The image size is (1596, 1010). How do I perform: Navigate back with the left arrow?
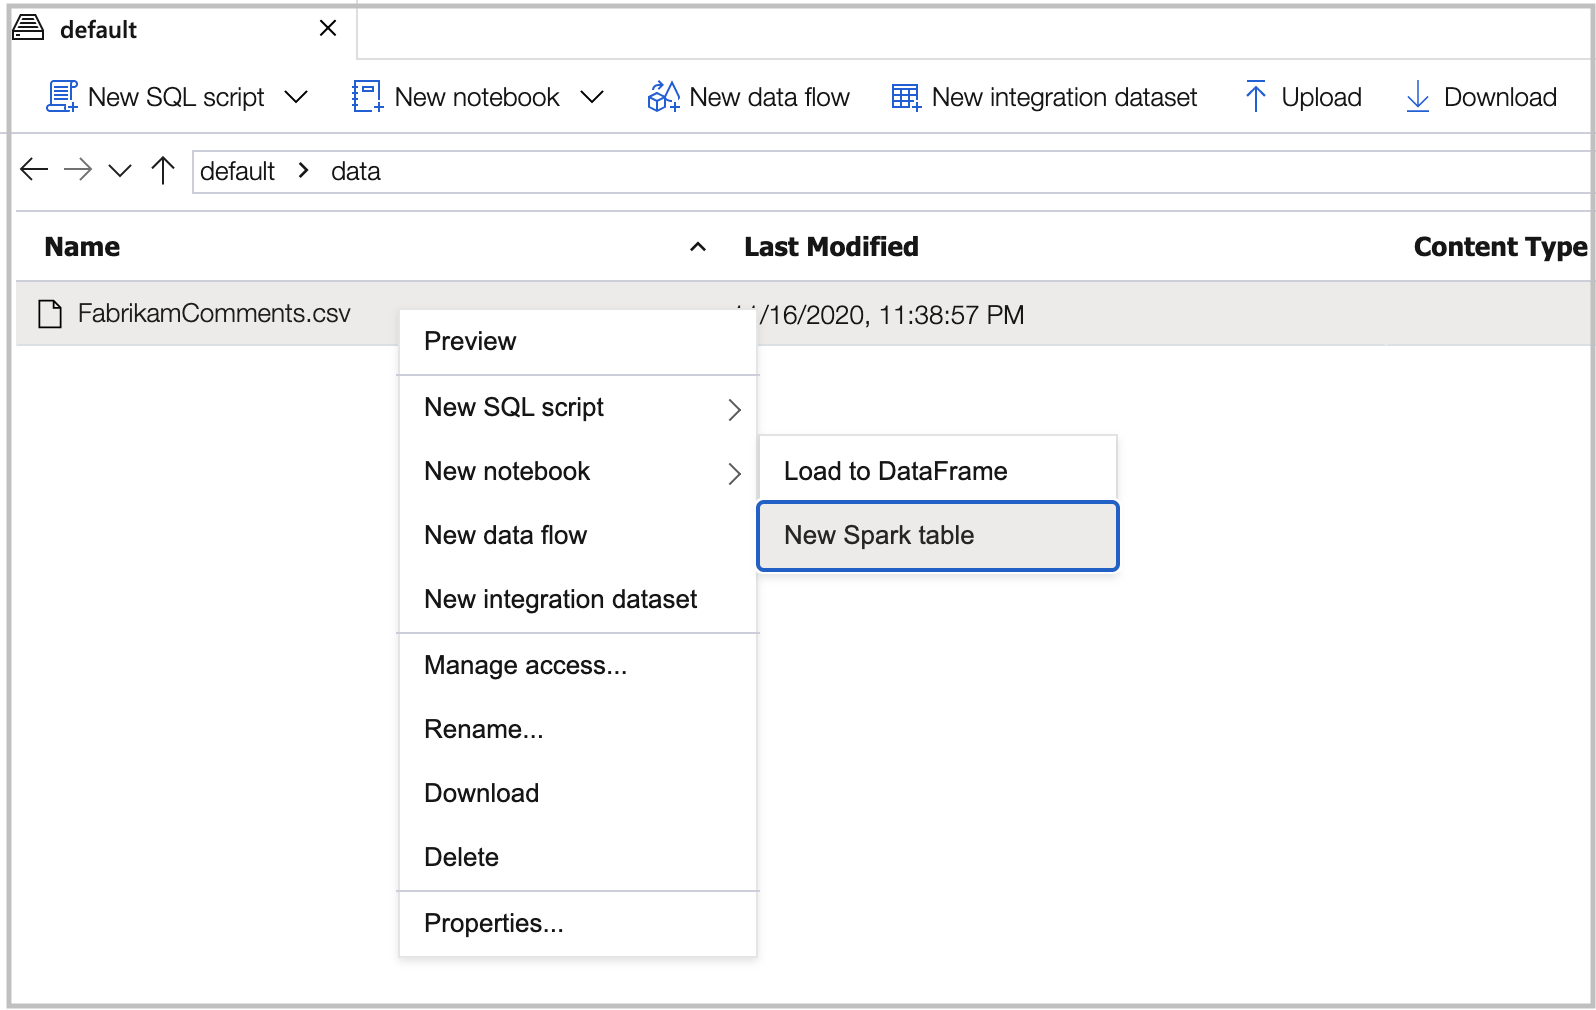click(x=34, y=170)
